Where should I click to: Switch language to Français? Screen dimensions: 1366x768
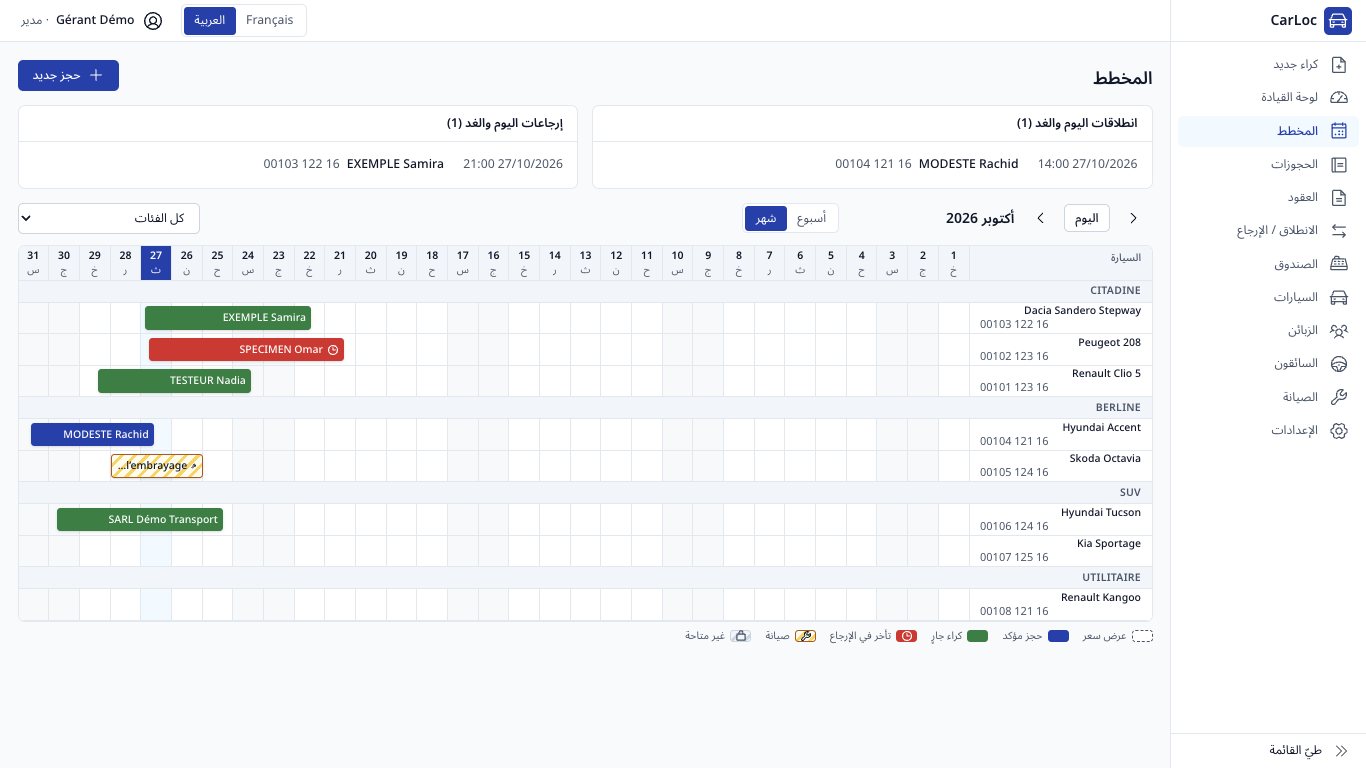click(x=270, y=20)
